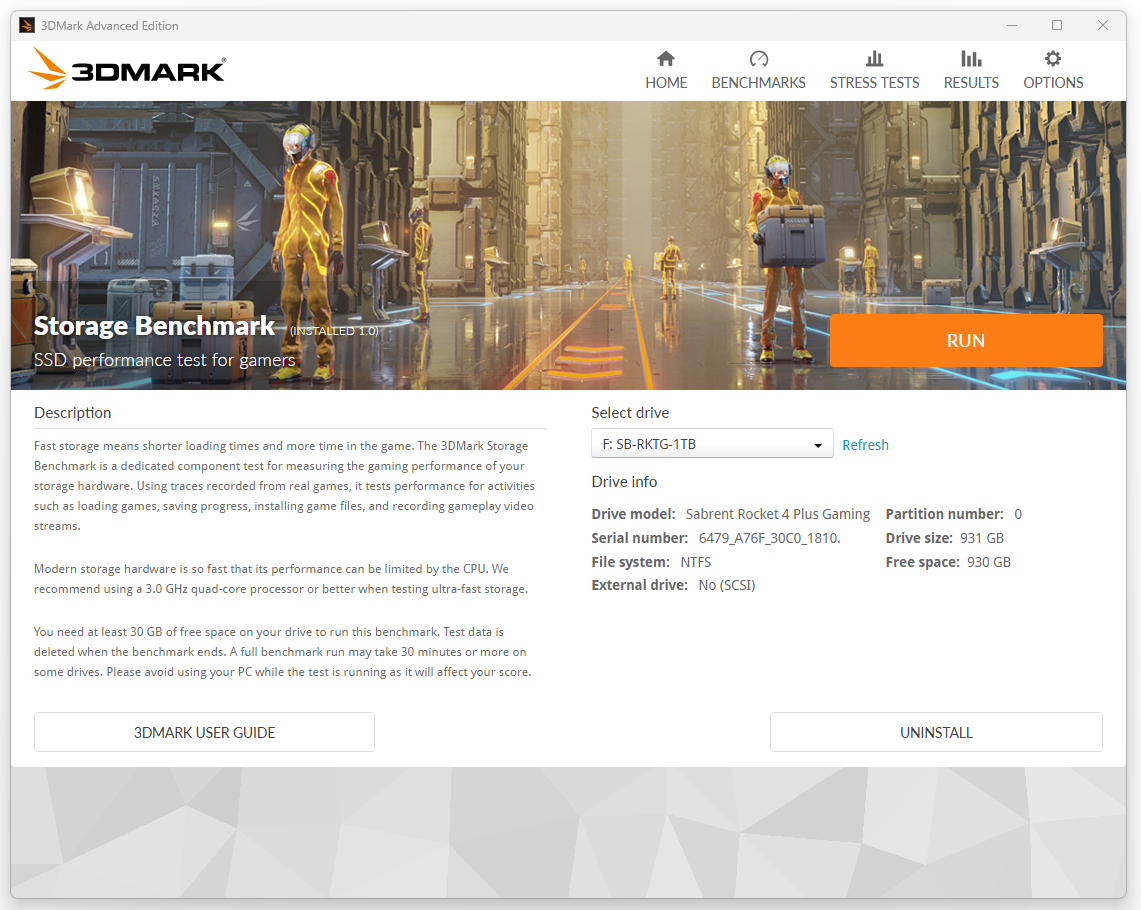Click the Benchmarks gauge icon
The height and width of the screenshot is (910, 1141).
(x=758, y=58)
